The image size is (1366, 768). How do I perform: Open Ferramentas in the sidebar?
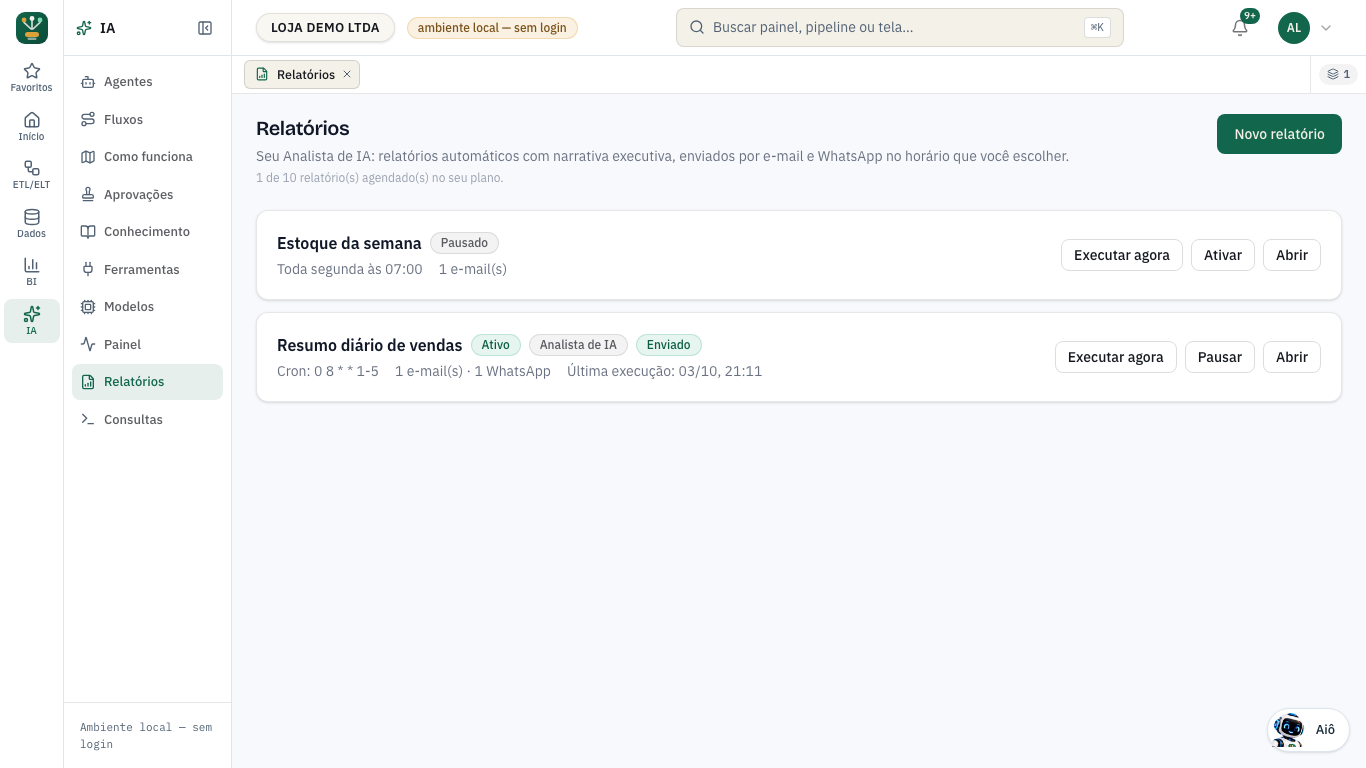click(148, 269)
